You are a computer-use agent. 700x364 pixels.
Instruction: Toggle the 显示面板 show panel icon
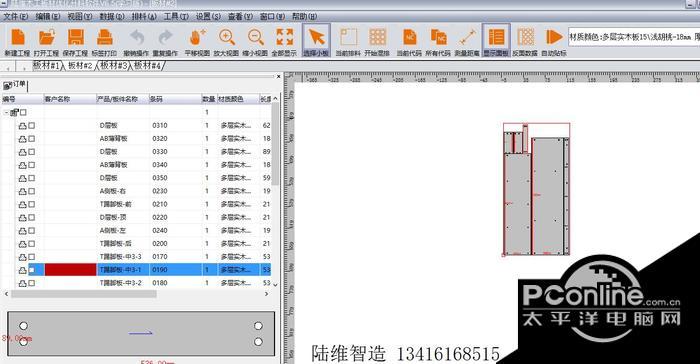coord(496,38)
